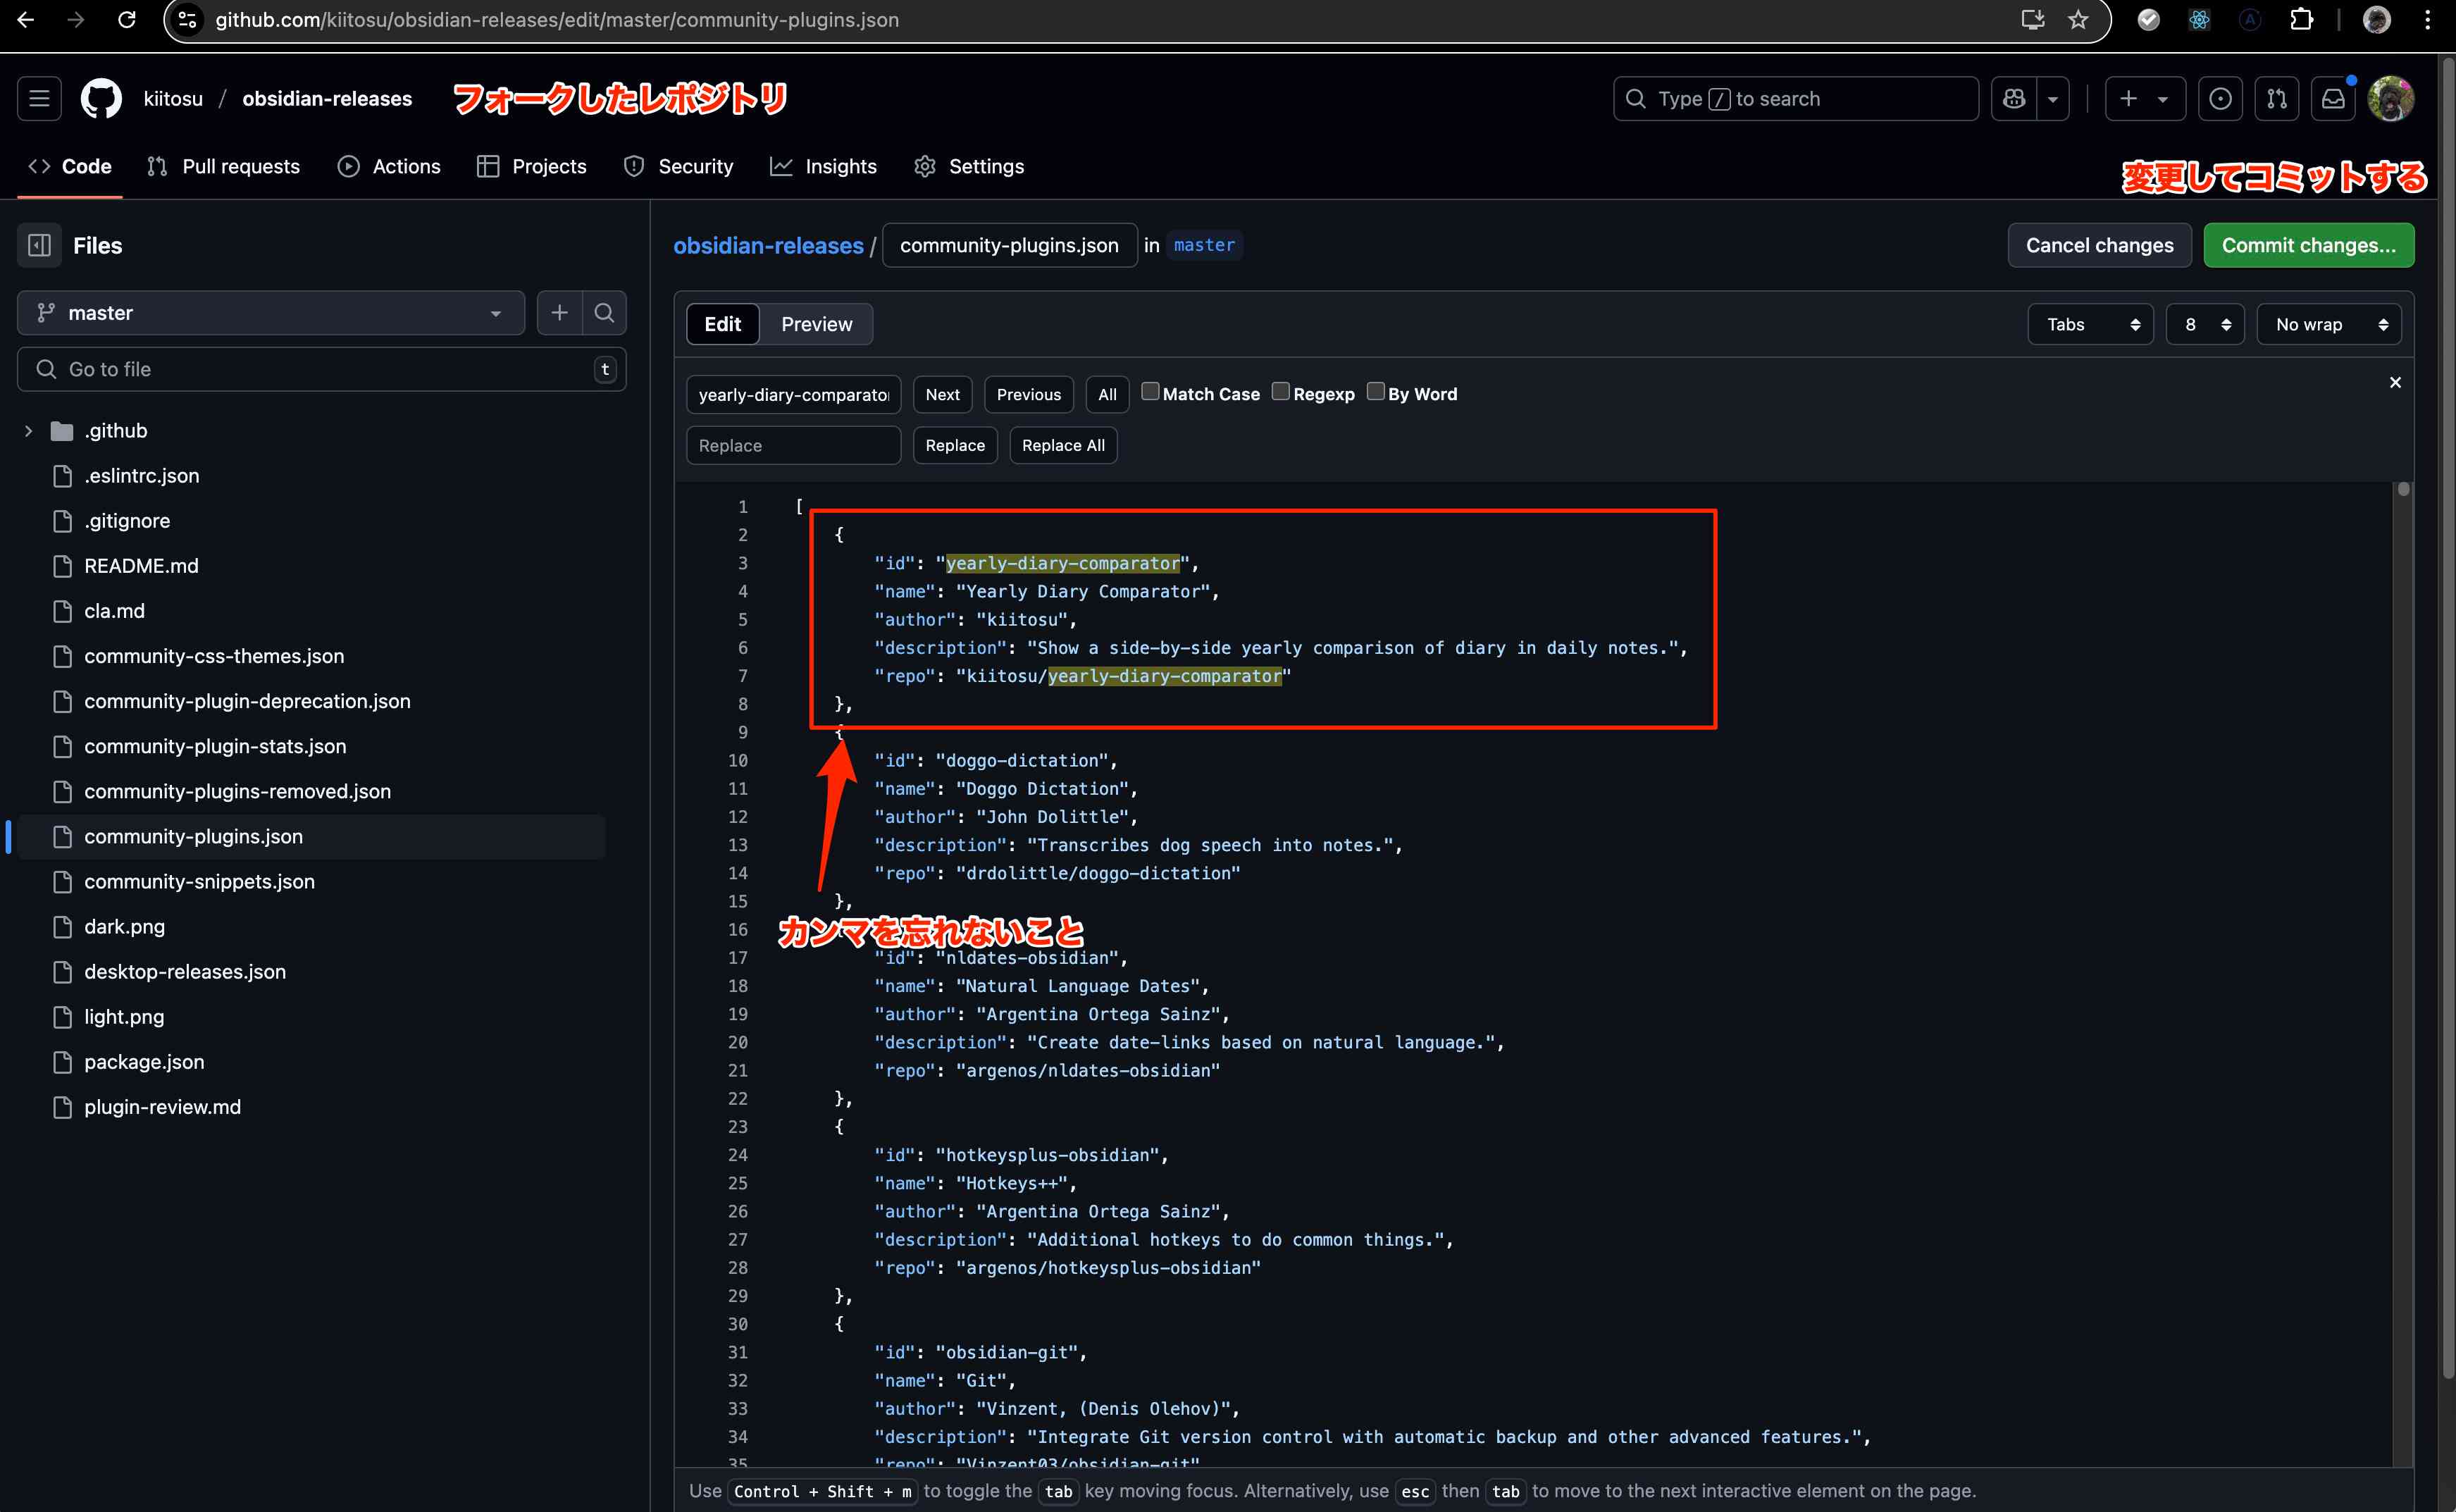
Task: Collapse the Files side panel icon
Action: pyautogui.click(x=39, y=246)
